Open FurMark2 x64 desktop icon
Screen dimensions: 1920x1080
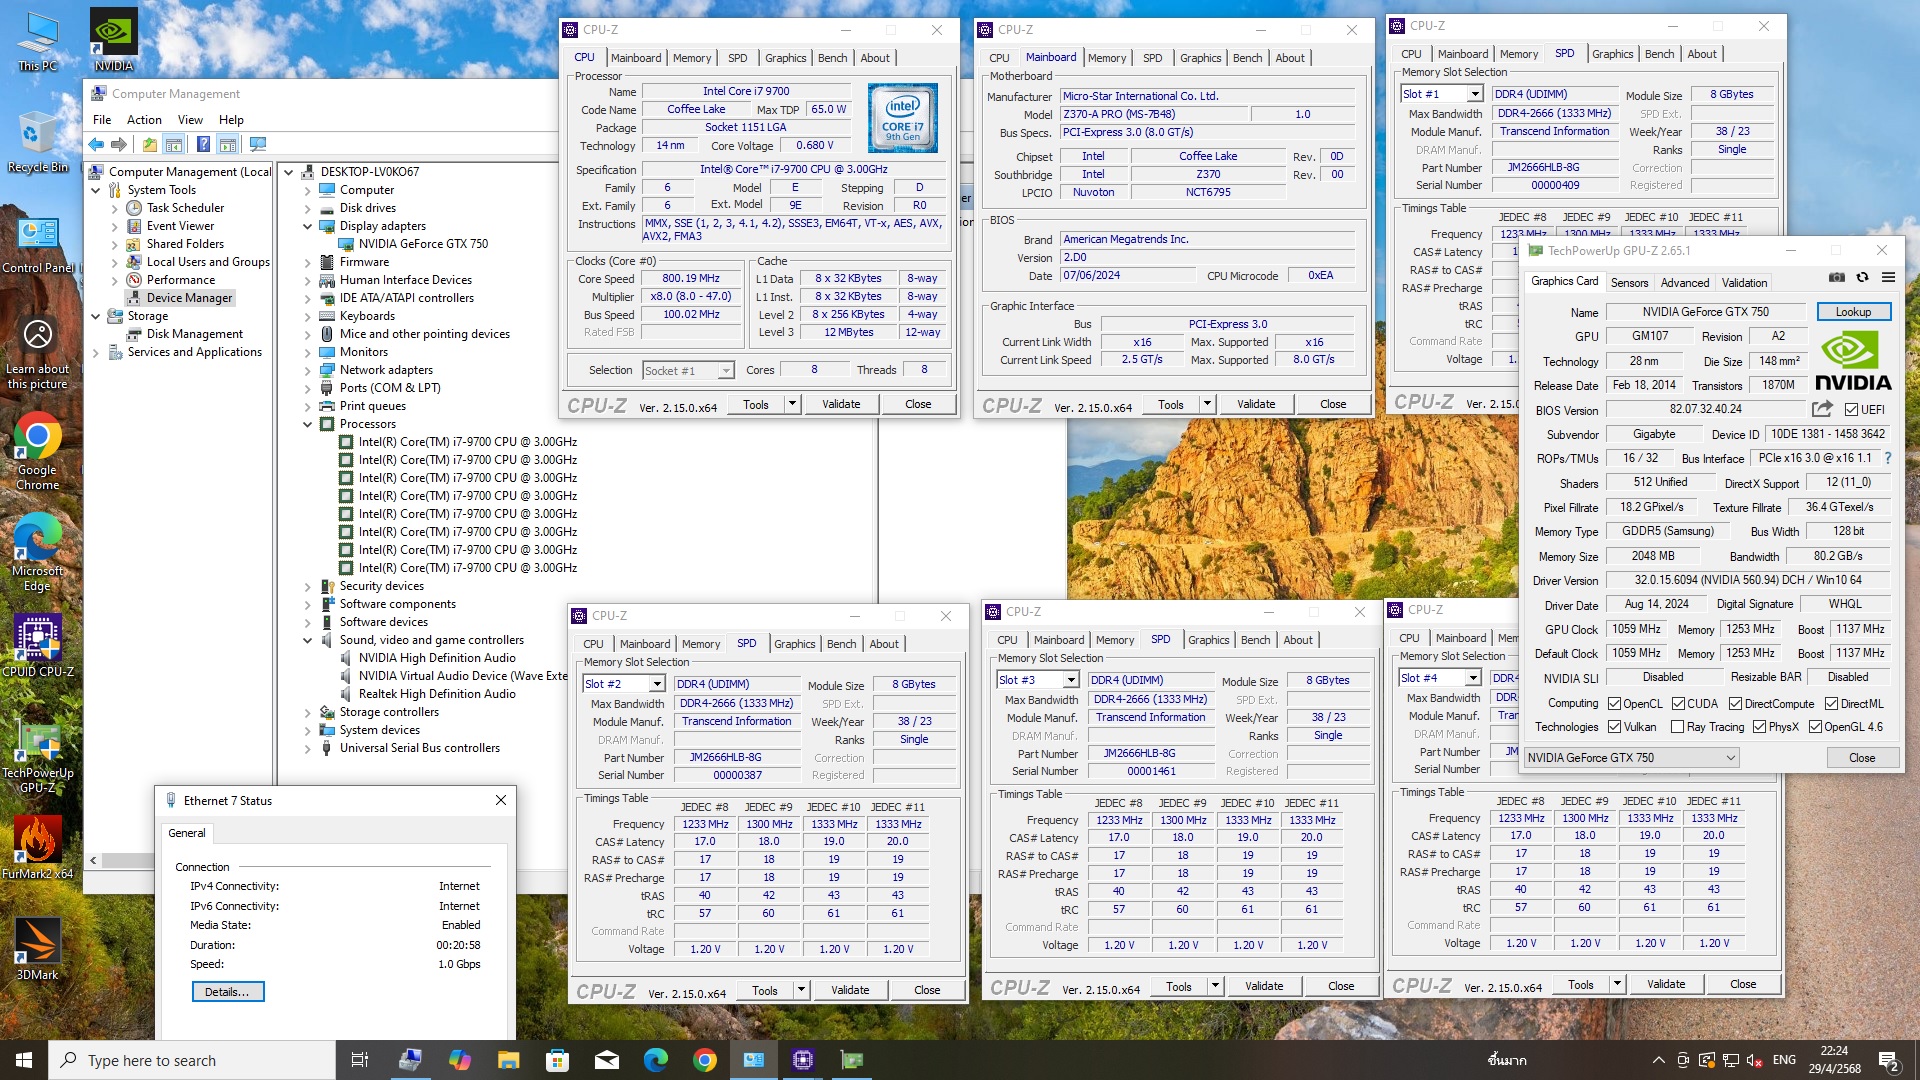click(38, 848)
